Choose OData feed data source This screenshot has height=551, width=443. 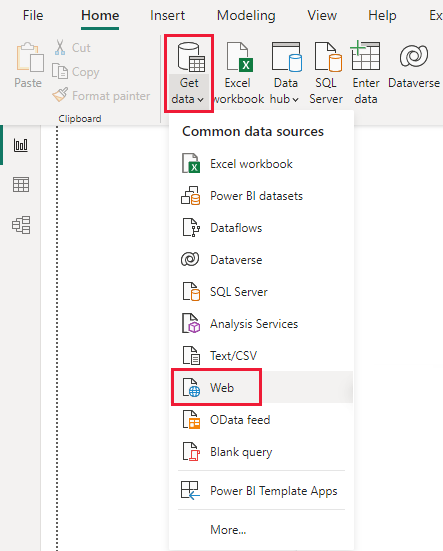point(261,420)
